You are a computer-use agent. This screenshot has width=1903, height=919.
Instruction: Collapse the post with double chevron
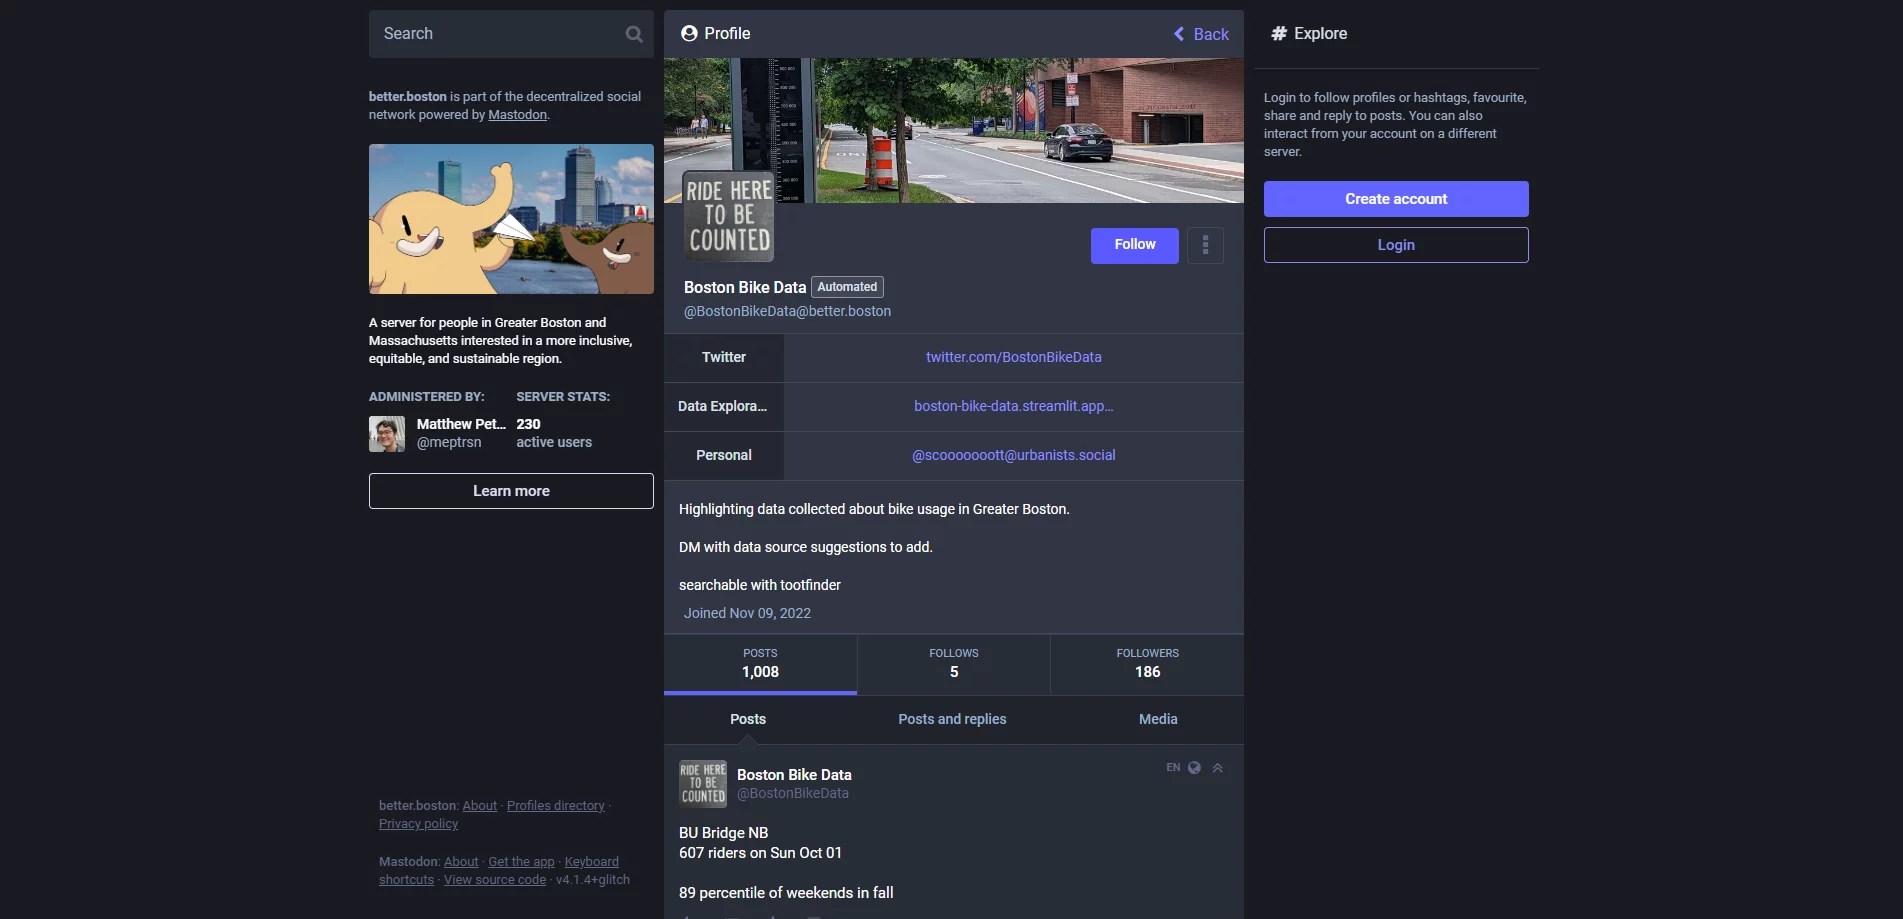click(1218, 768)
